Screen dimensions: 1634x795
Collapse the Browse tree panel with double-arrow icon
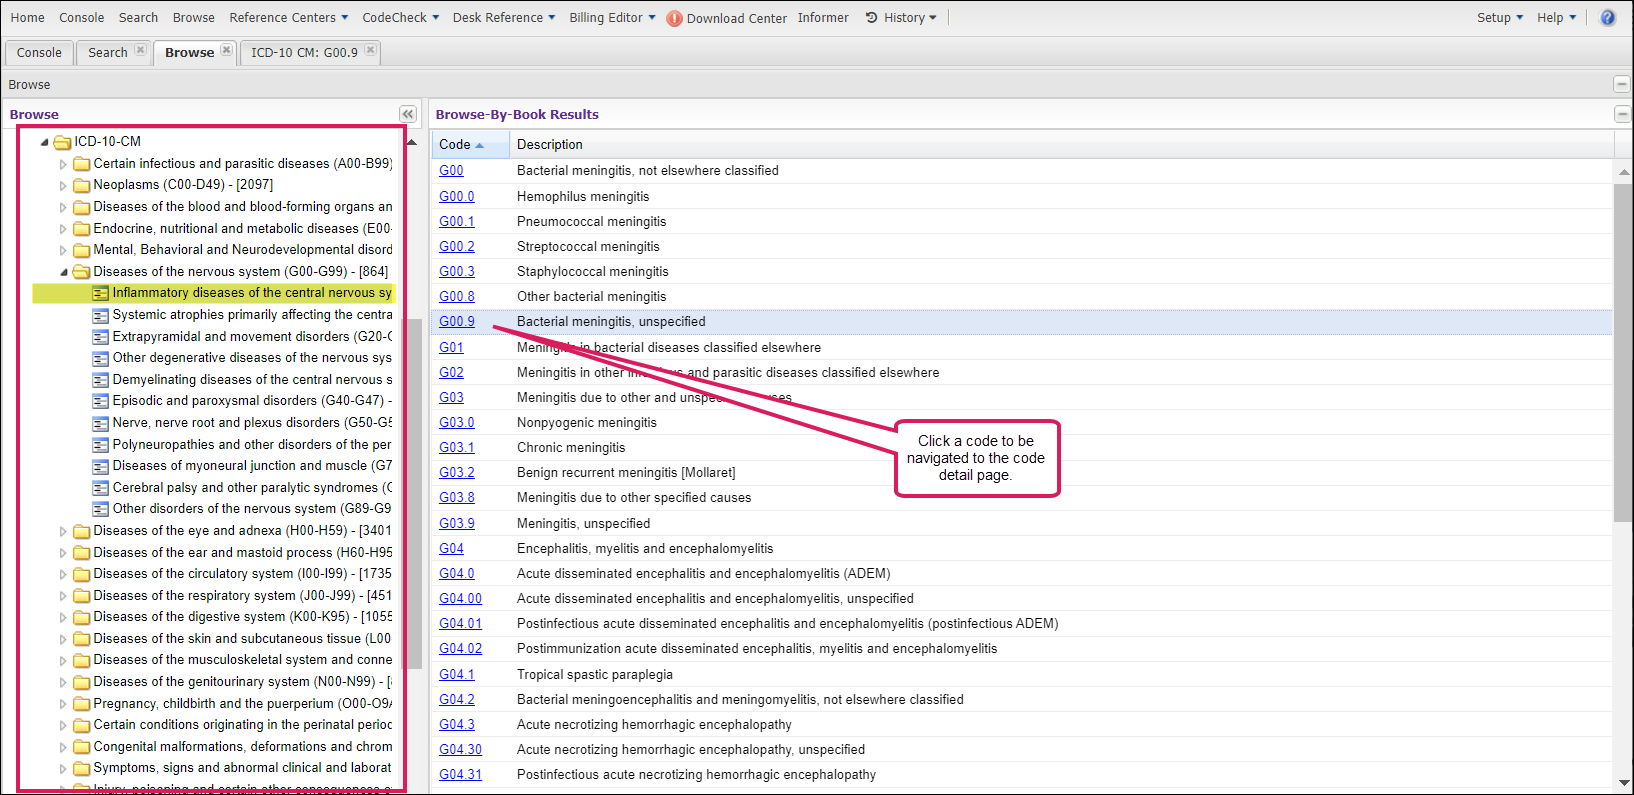point(407,114)
